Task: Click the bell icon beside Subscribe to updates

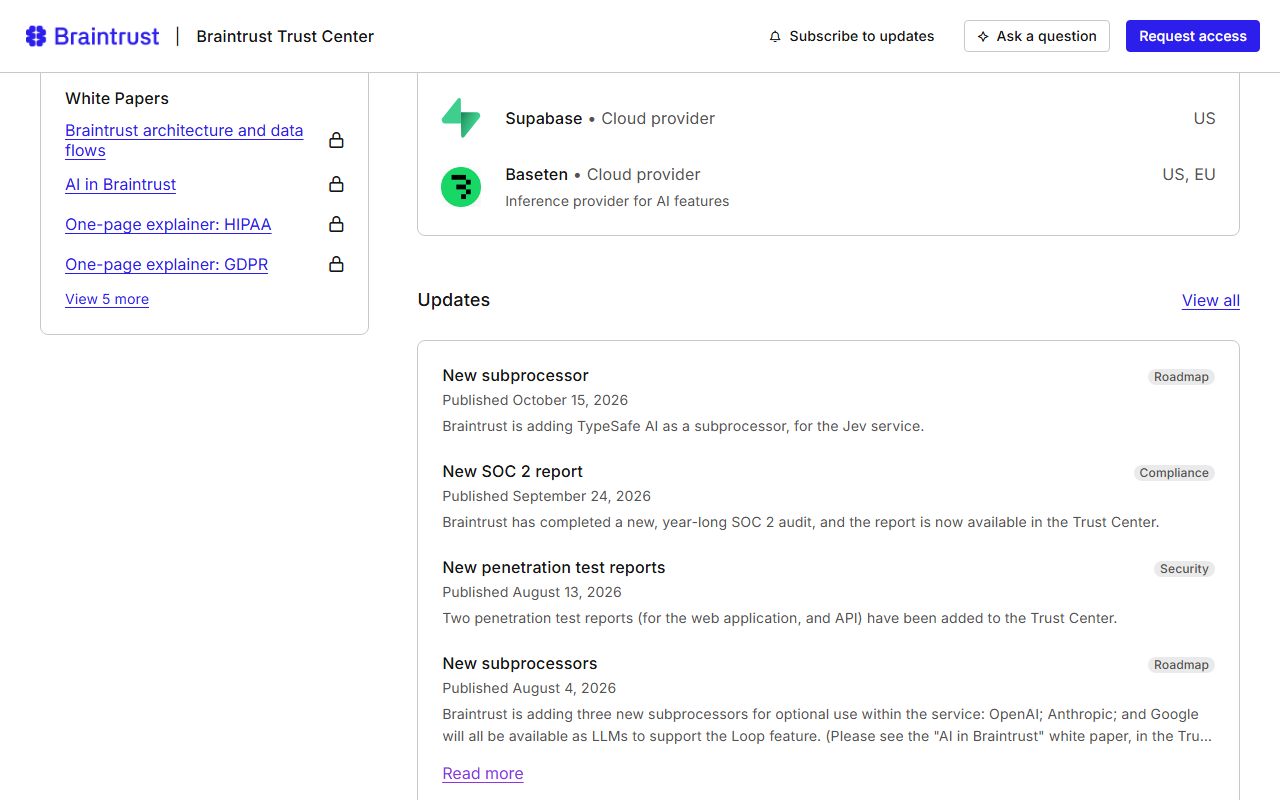Action: (x=775, y=36)
